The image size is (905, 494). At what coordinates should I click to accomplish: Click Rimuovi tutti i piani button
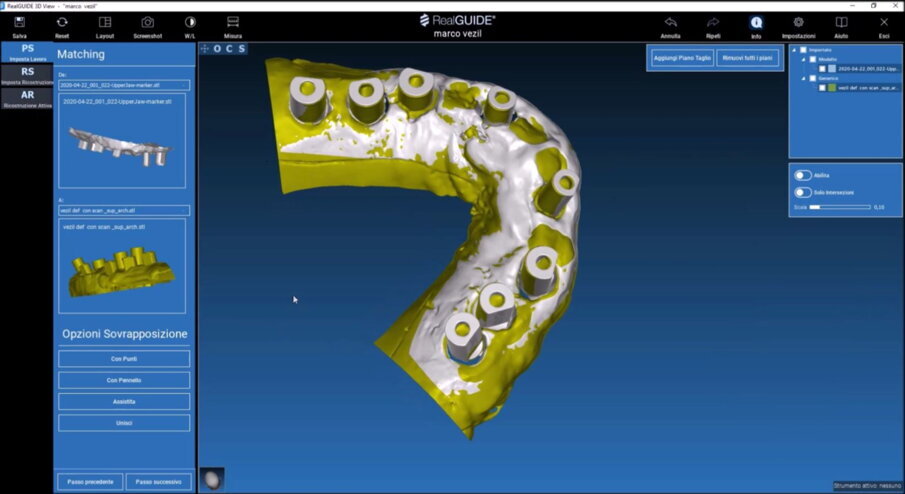coord(747,58)
